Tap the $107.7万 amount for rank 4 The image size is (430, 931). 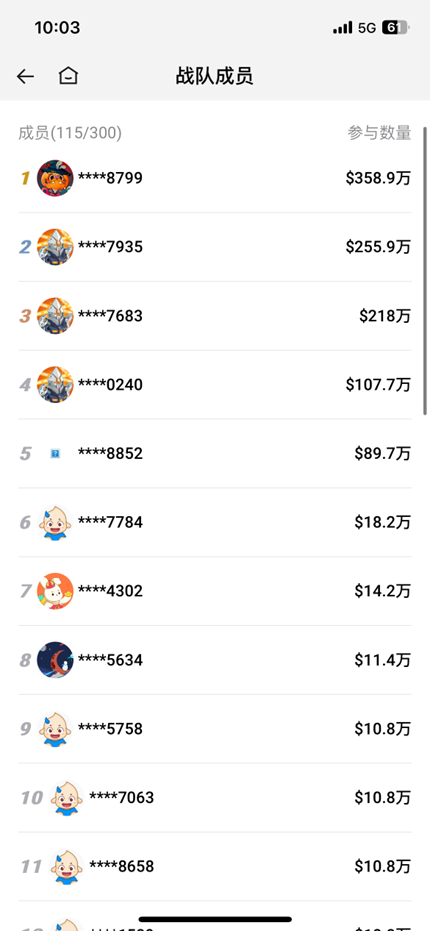click(x=378, y=384)
